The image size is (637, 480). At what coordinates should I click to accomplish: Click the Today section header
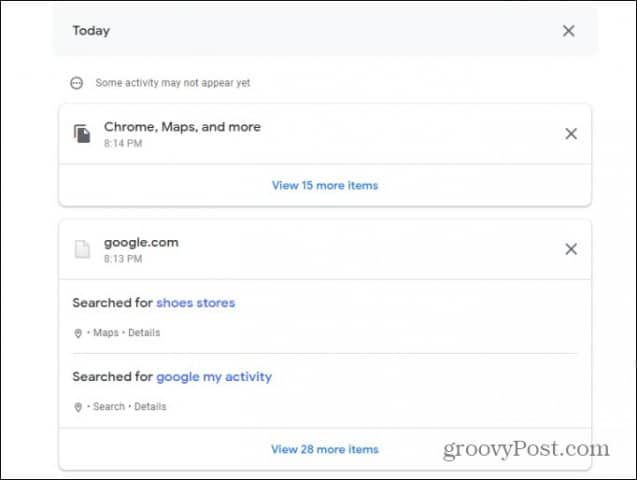(91, 31)
